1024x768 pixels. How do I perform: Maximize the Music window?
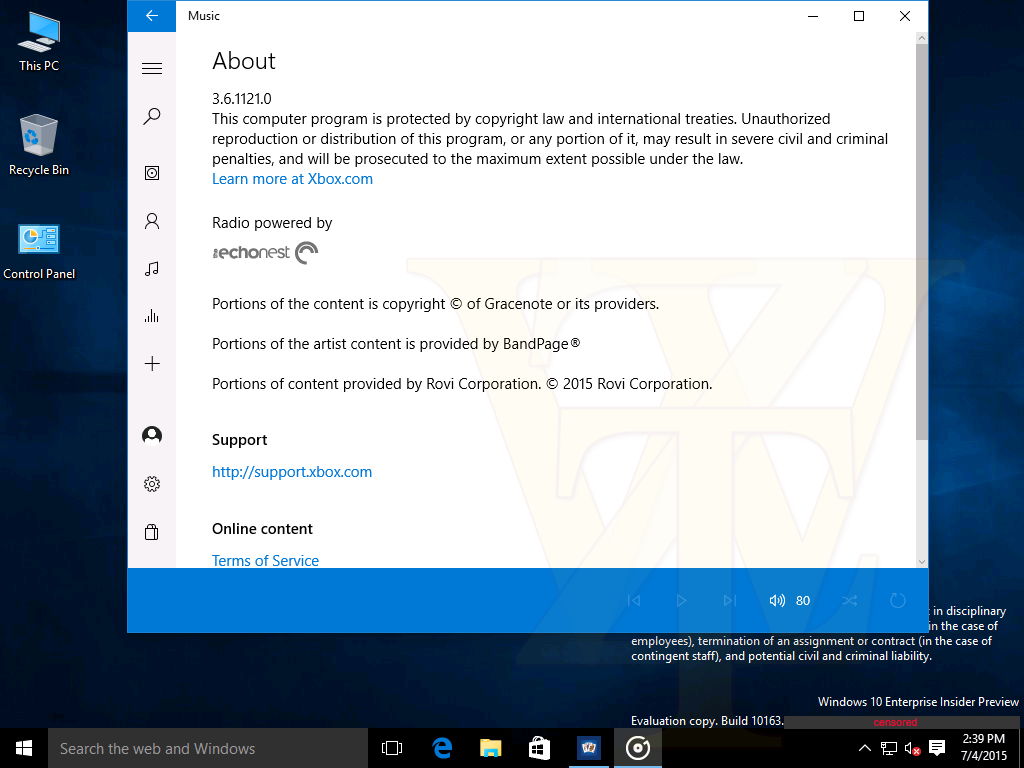(859, 16)
